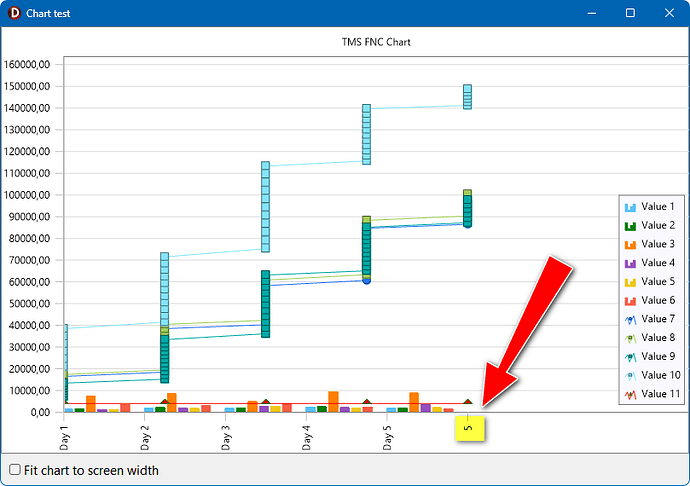Viewport: 690px width, 486px height.
Task: Select the Value 1 legend label
Action: pos(657,206)
